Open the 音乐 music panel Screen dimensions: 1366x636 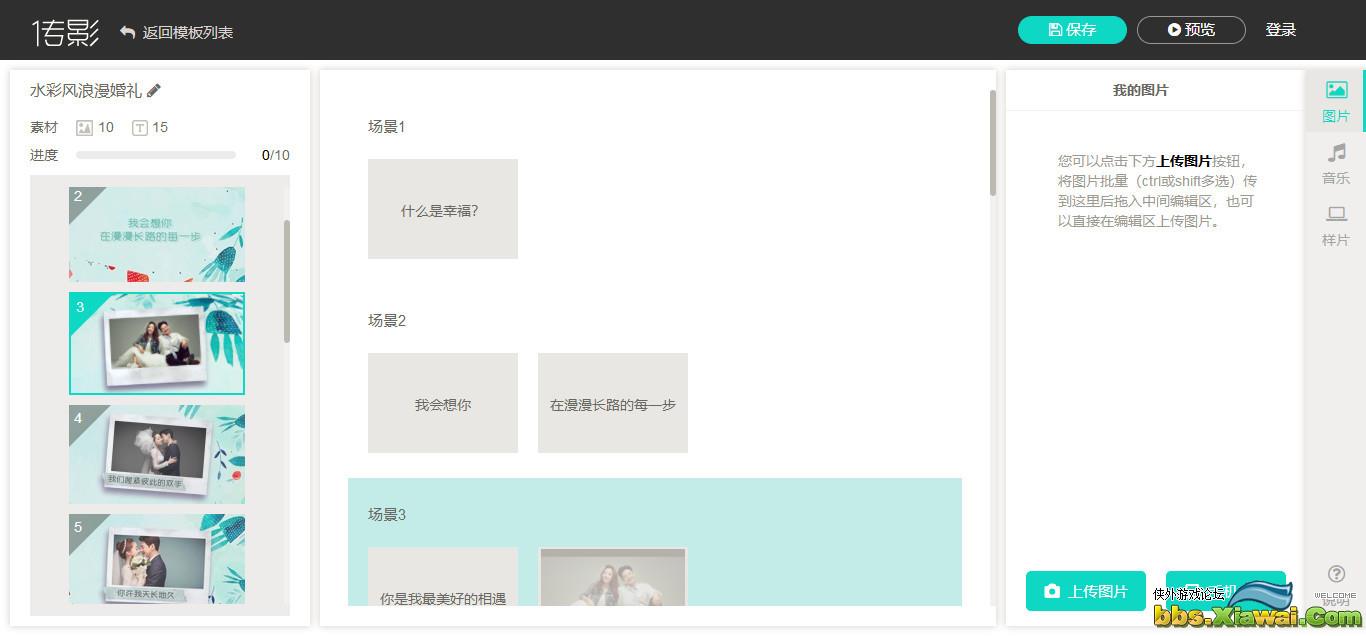coord(1336,164)
